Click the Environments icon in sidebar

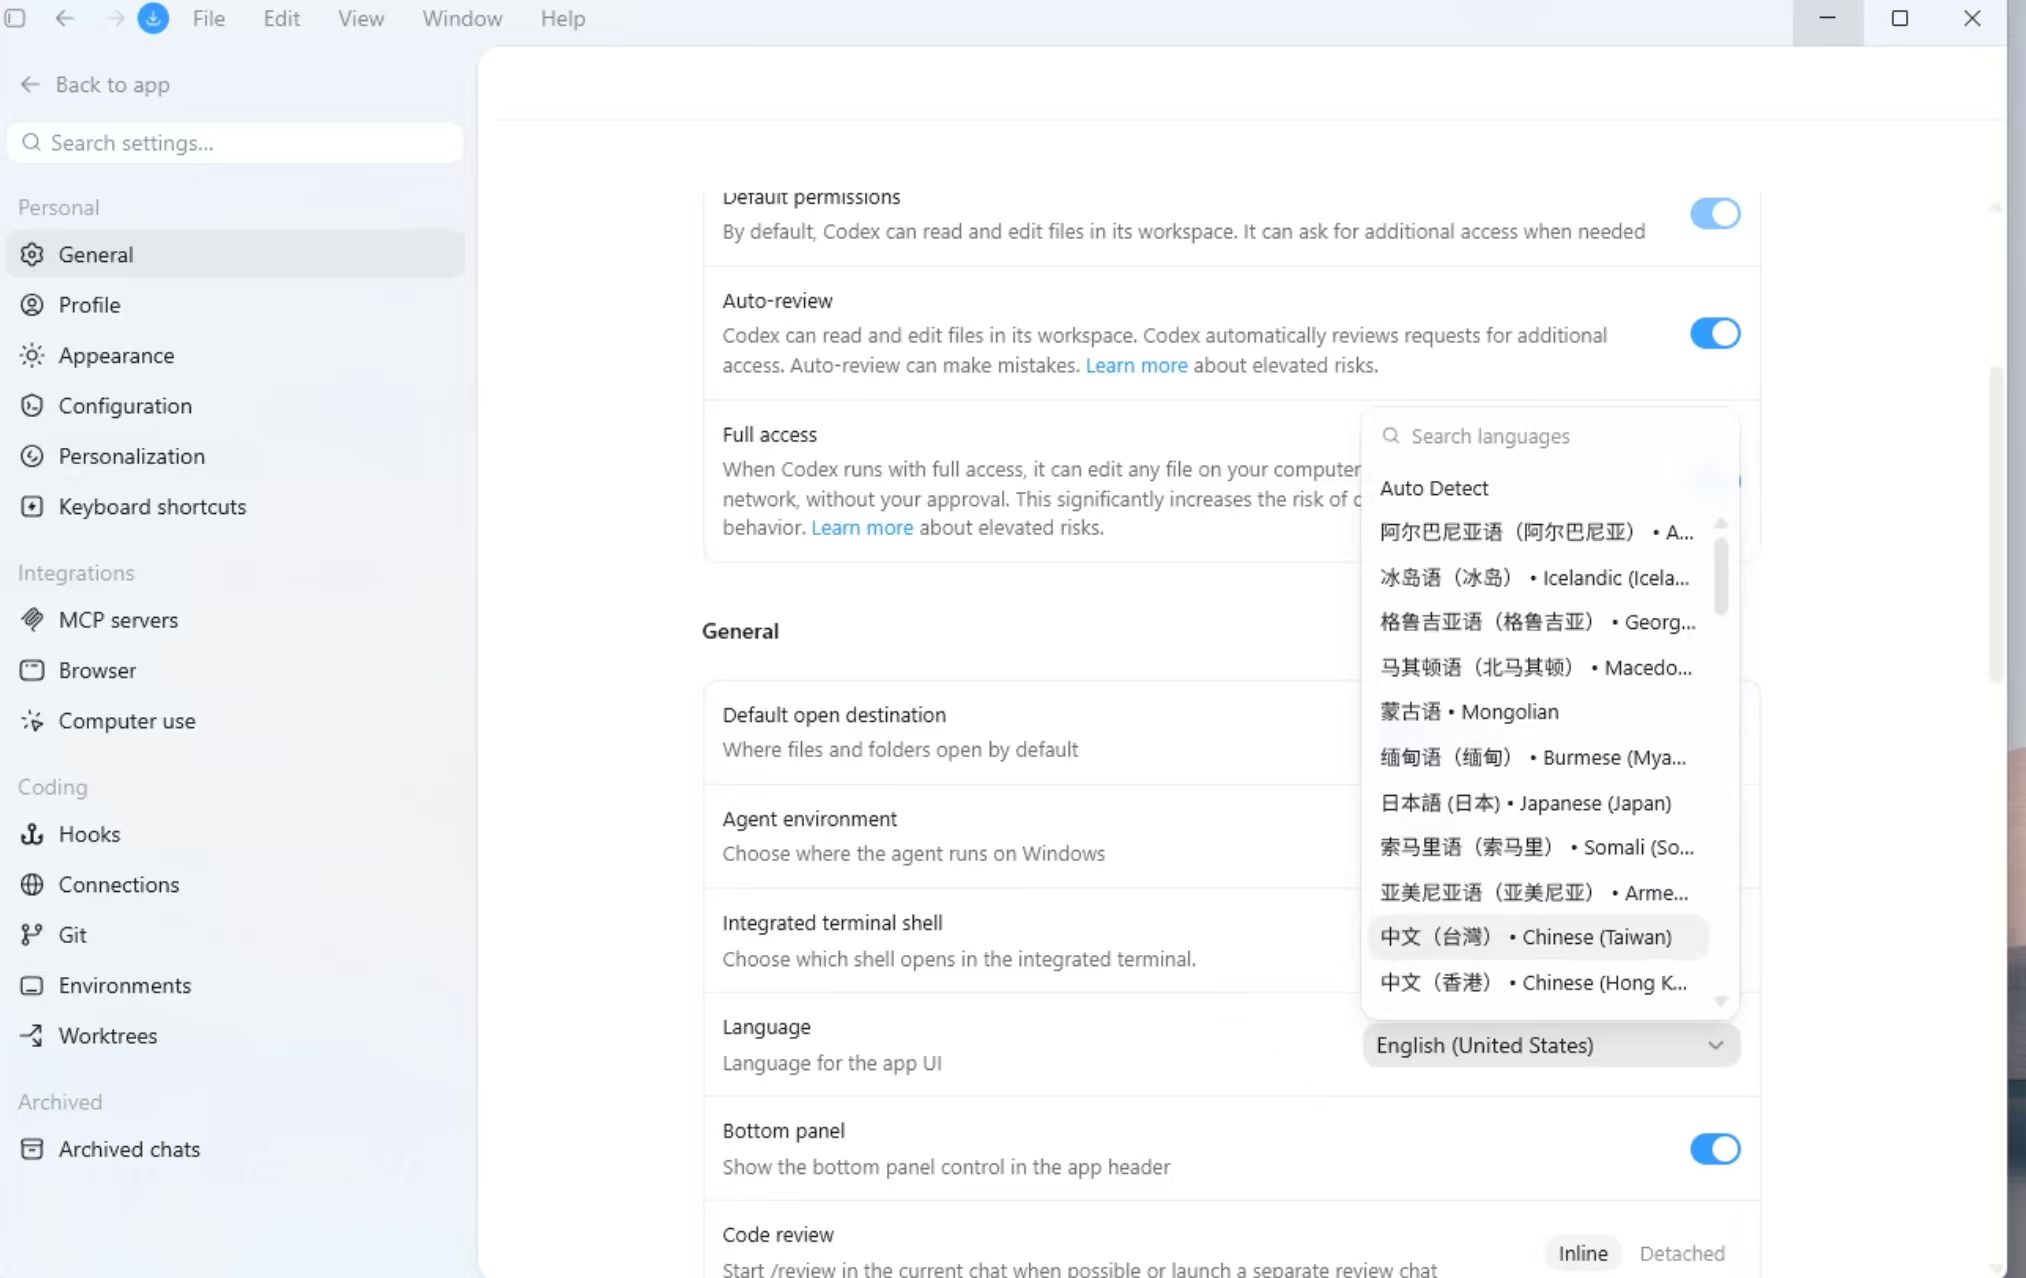[32, 986]
